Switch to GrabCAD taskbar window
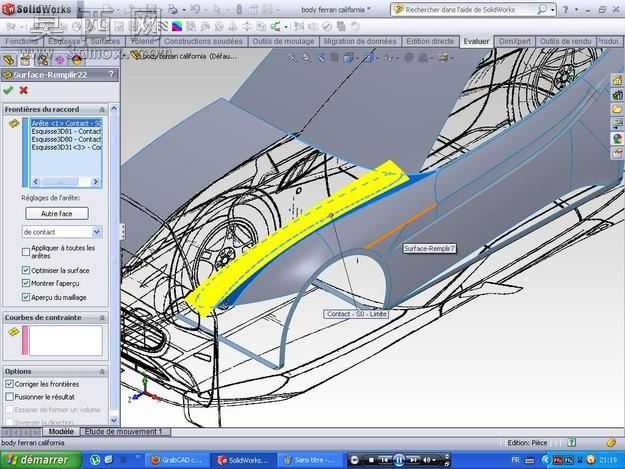 [x=177, y=460]
